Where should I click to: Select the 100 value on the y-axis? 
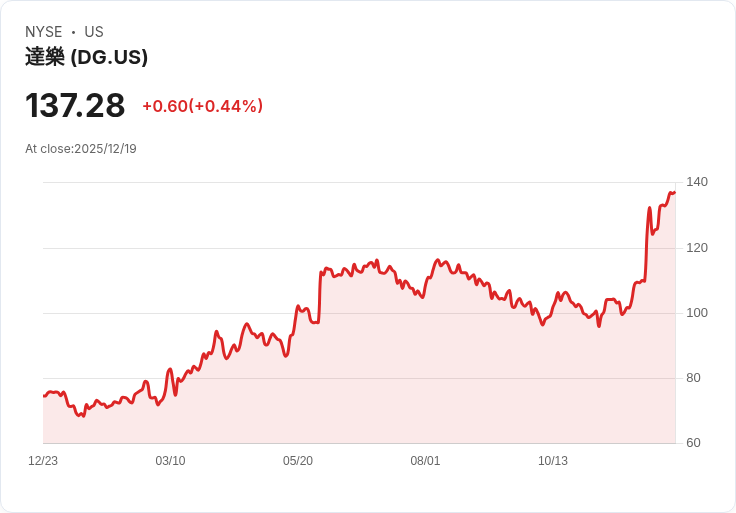[697, 313]
